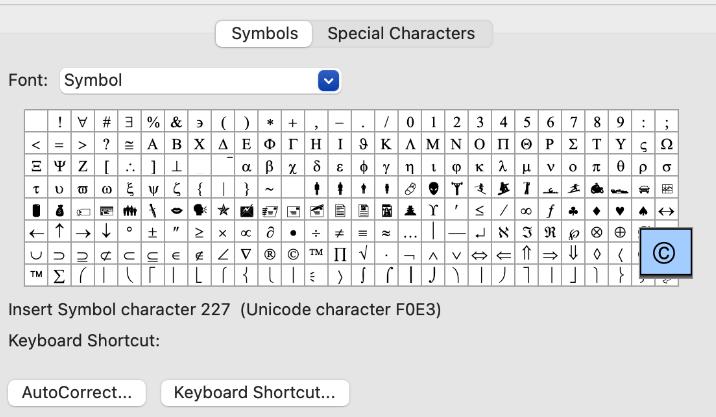Viewport: 716px width, 417px height.
Task: Select the capital Omega symbol
Action: click(667, 144)
